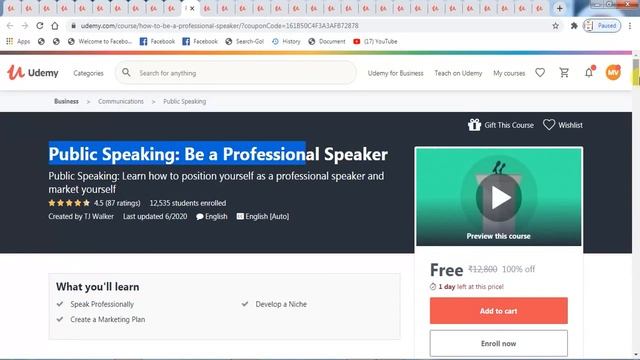Open the History bookmark
The width and height of the screenshot is (640, 360).
click(x=286, y=41)
